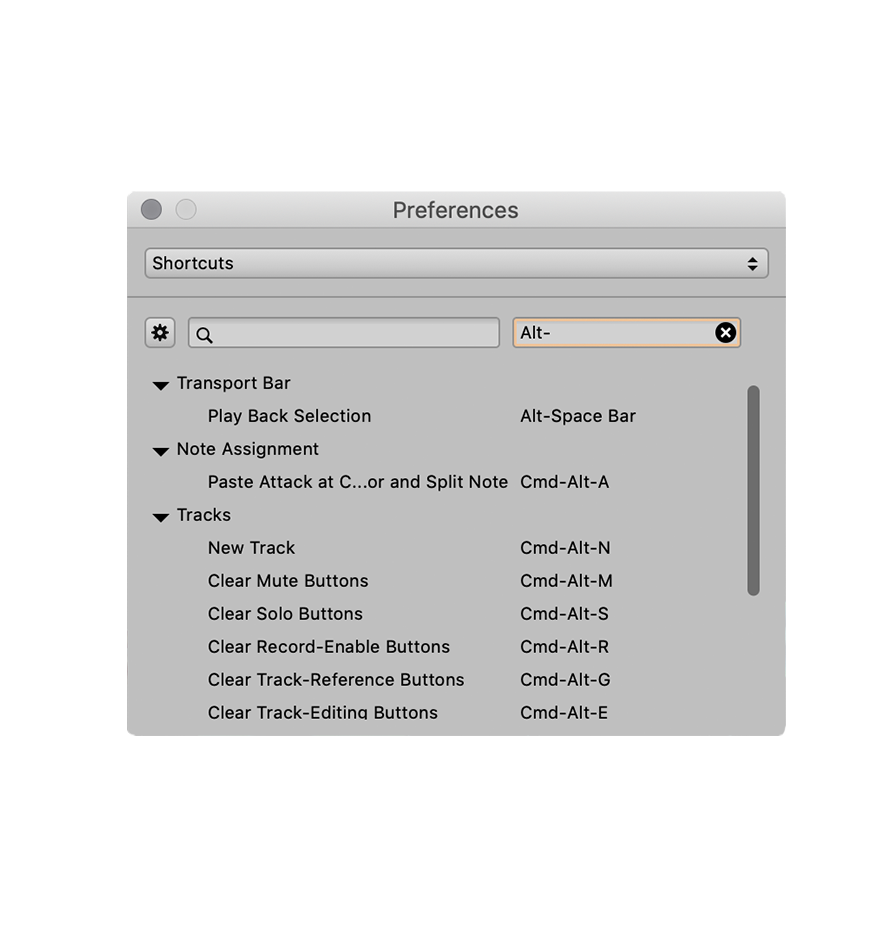Select the Play Back Selection shortcut
The image size is (893, 945).
289,416
